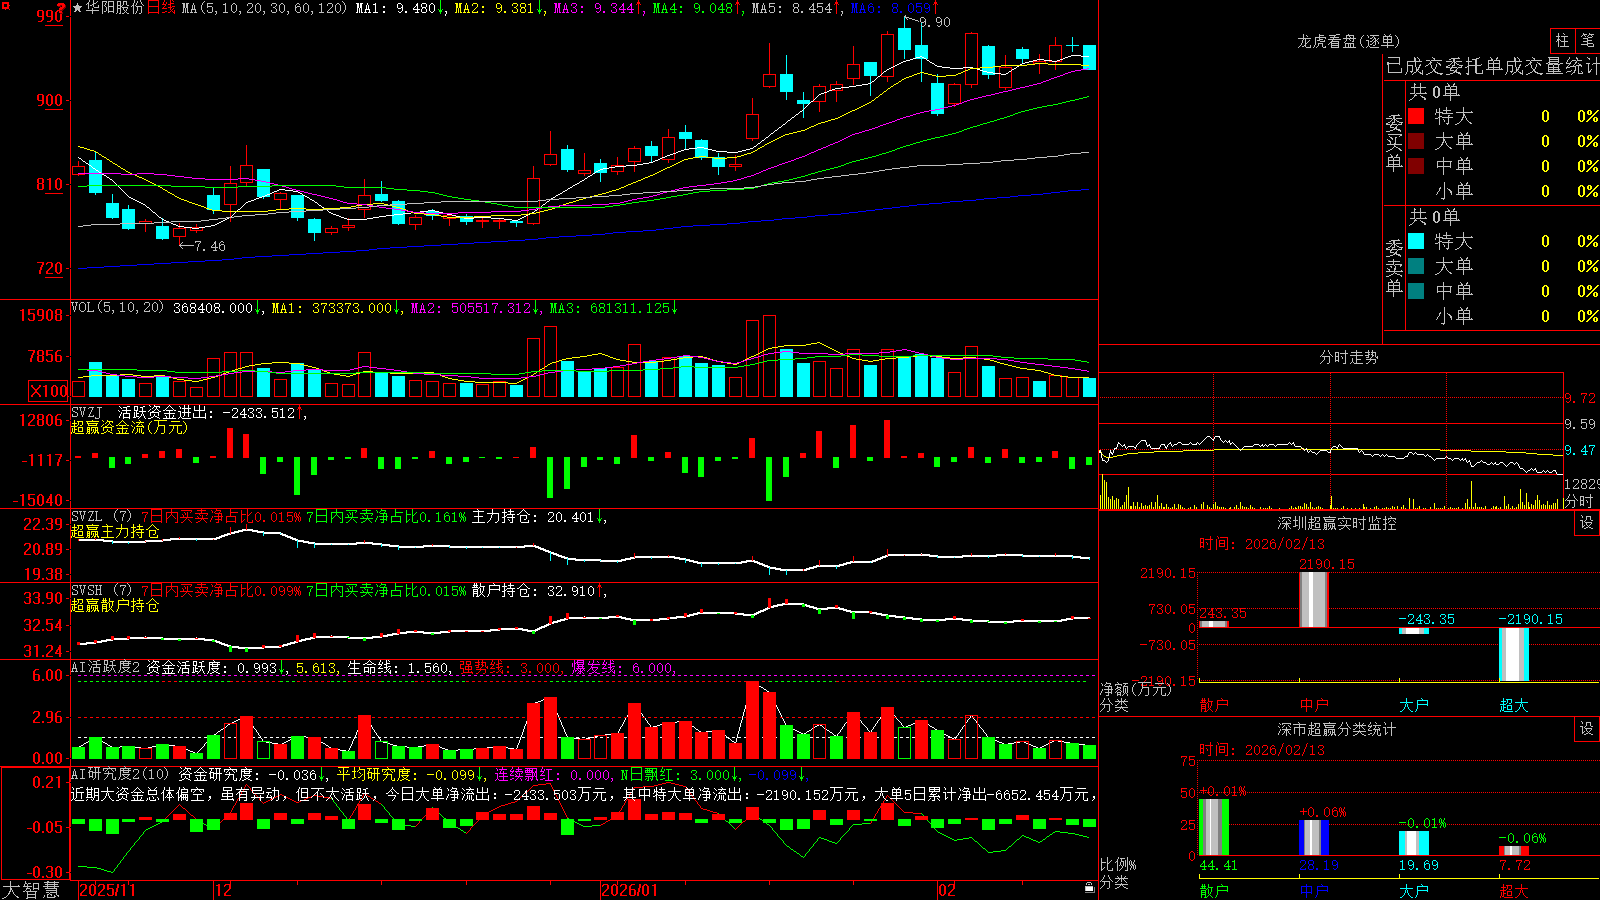Click the 超赢资金流(万元) label
Image resolution: width=1600 pixels, height=900 pixels.
pyautogui.click(x=129, y=427)
